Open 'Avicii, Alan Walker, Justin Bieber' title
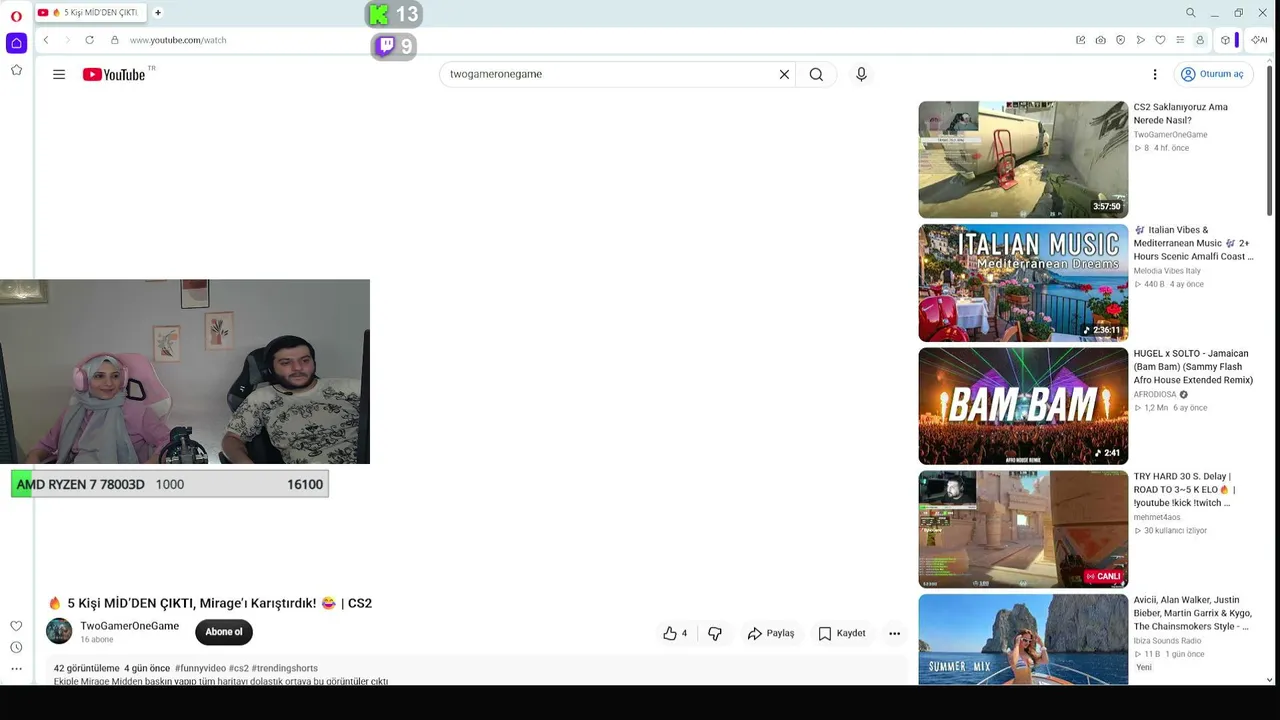This screenshot has width=1280, height=720. 1192,613
